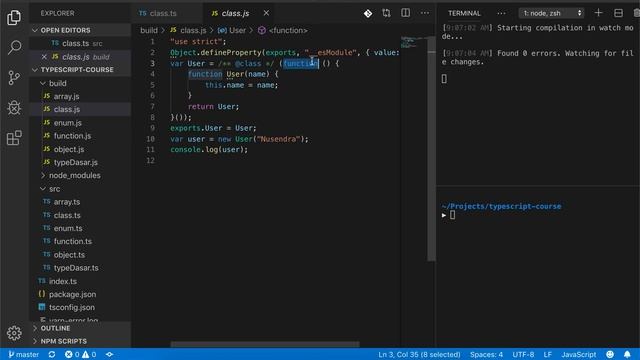Click Ln 3, Col 35 cursor position
This screenshot has height=360, width=640.
click(x=419, y=354)
